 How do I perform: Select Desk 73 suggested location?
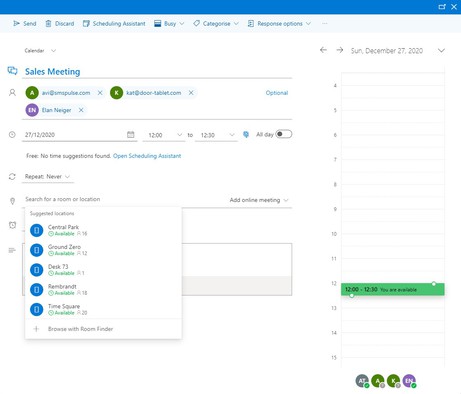point(103,270)
